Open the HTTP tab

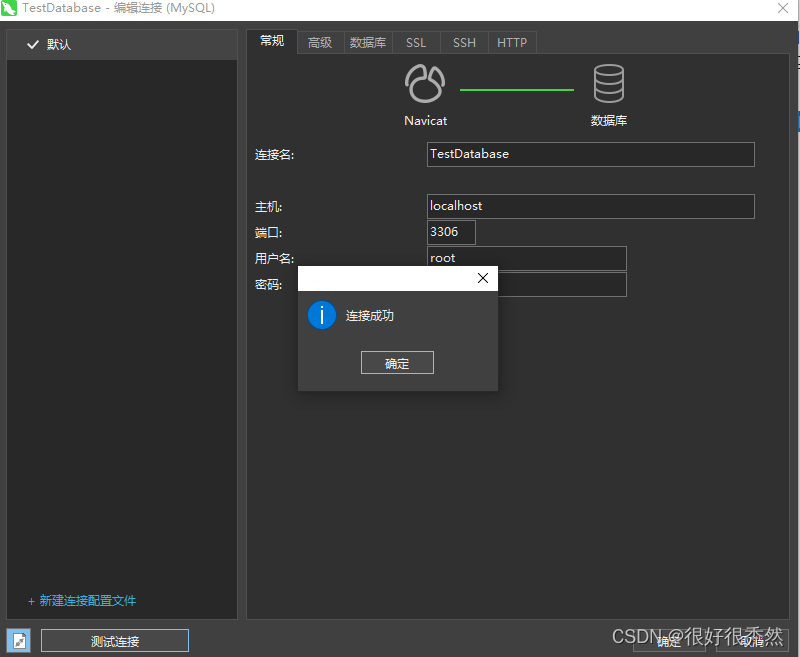(x=512, y=43)
